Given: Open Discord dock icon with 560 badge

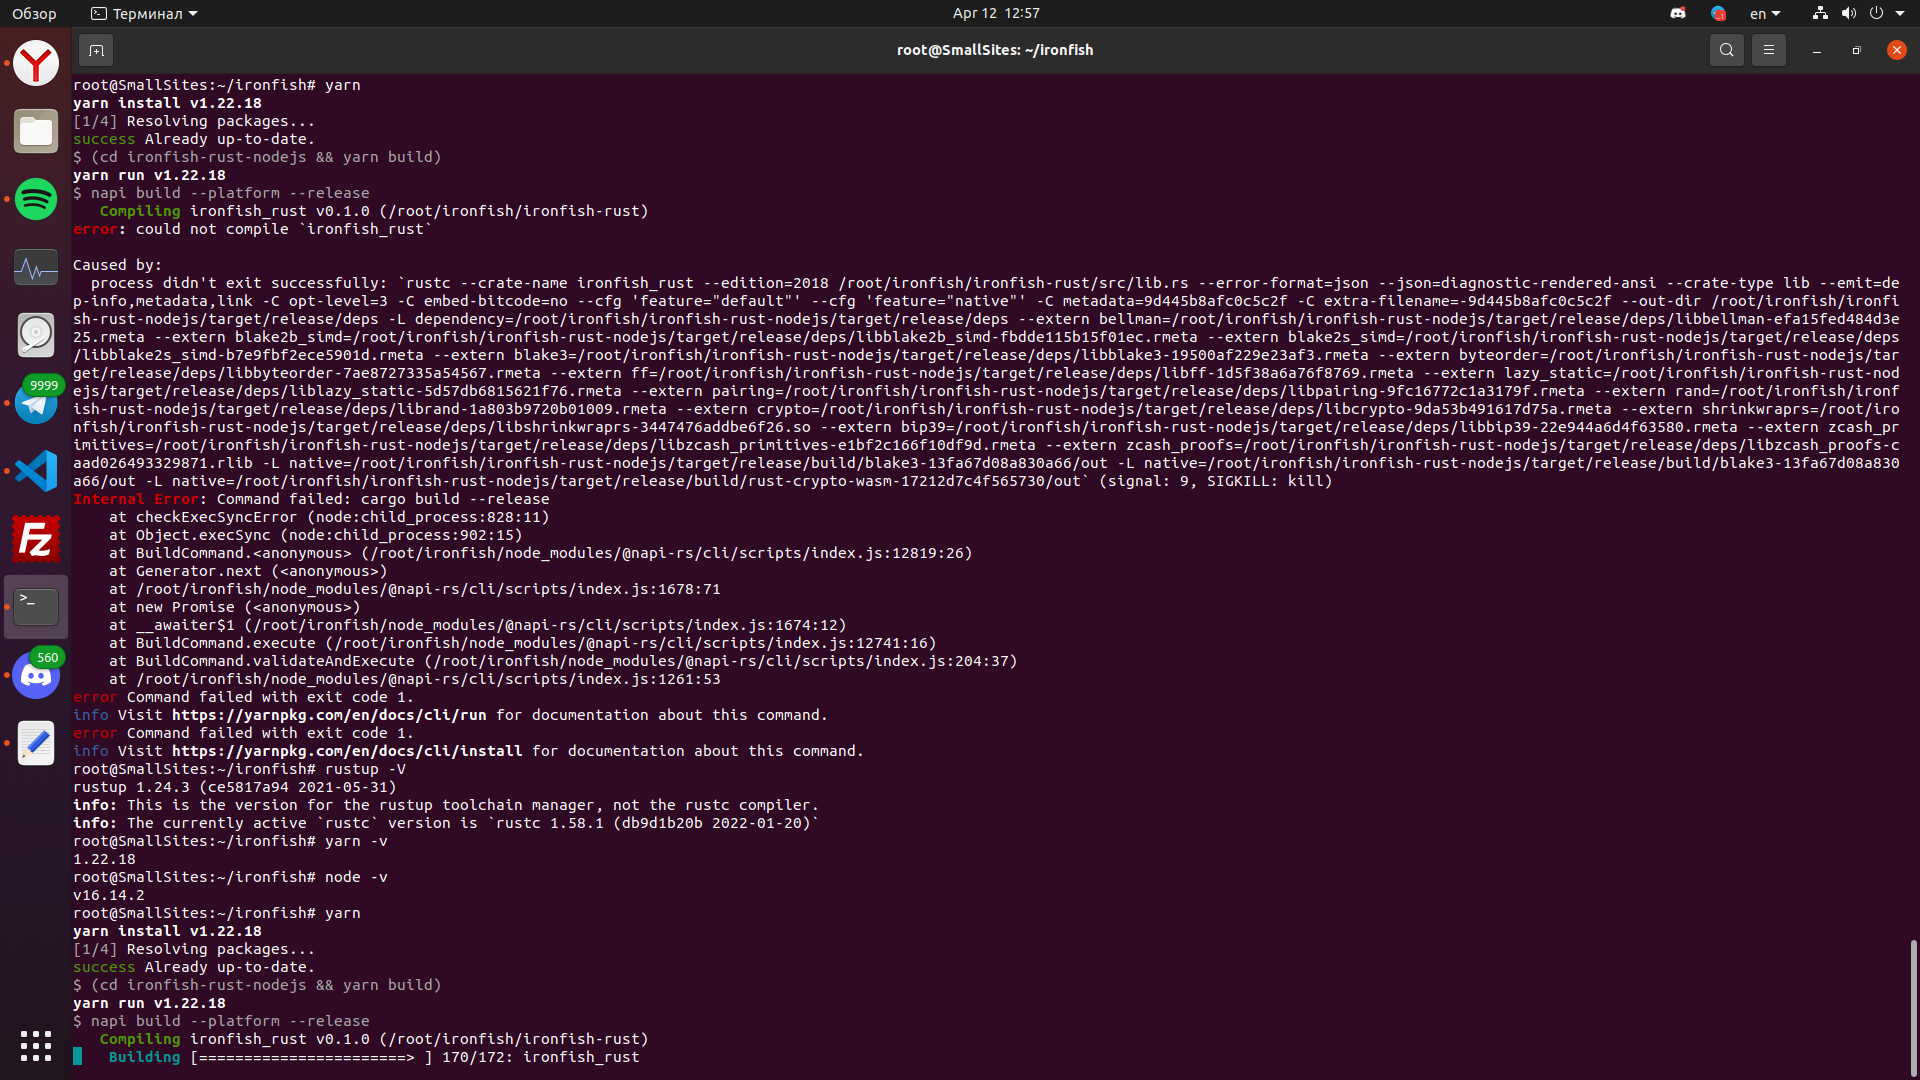Looking at the screenshot, I should click(x=36, y=675).
